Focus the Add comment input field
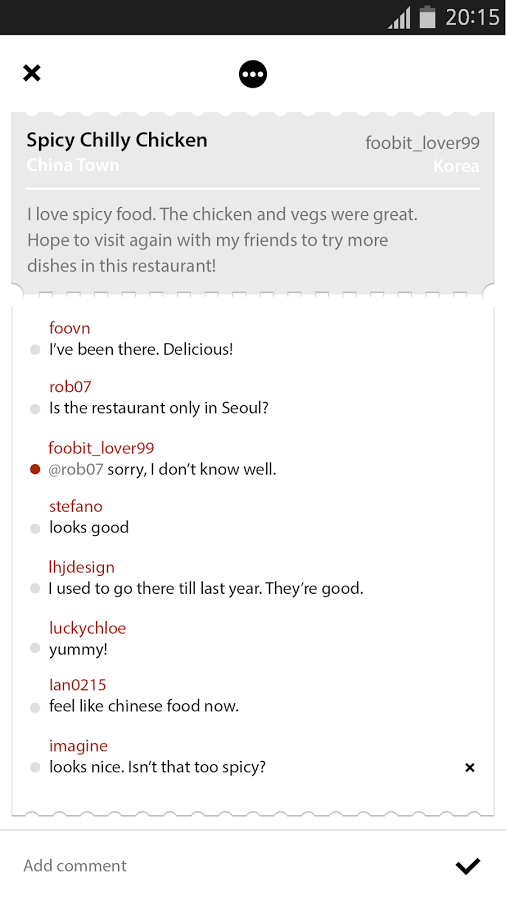Screen dimensions: 506x900 [x=229, y=866]
